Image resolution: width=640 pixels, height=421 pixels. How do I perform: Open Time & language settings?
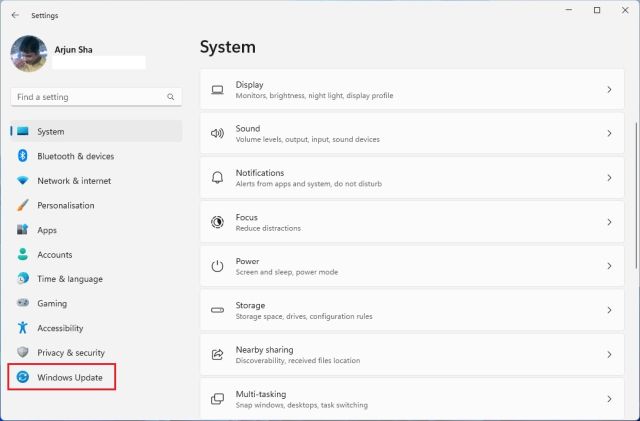click(96, 279)
